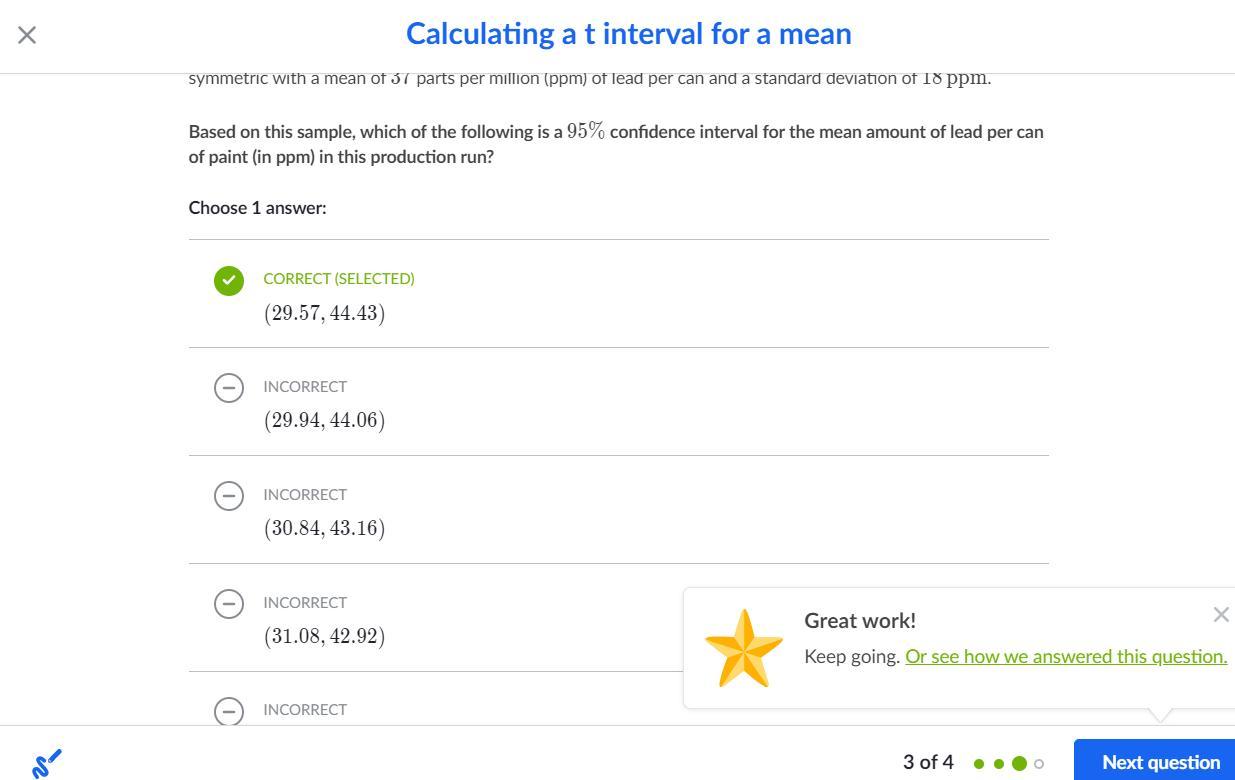Viewport: 1235px width, 780px height.
Task: Click the second green progress dot
Action: click(998, 764)
